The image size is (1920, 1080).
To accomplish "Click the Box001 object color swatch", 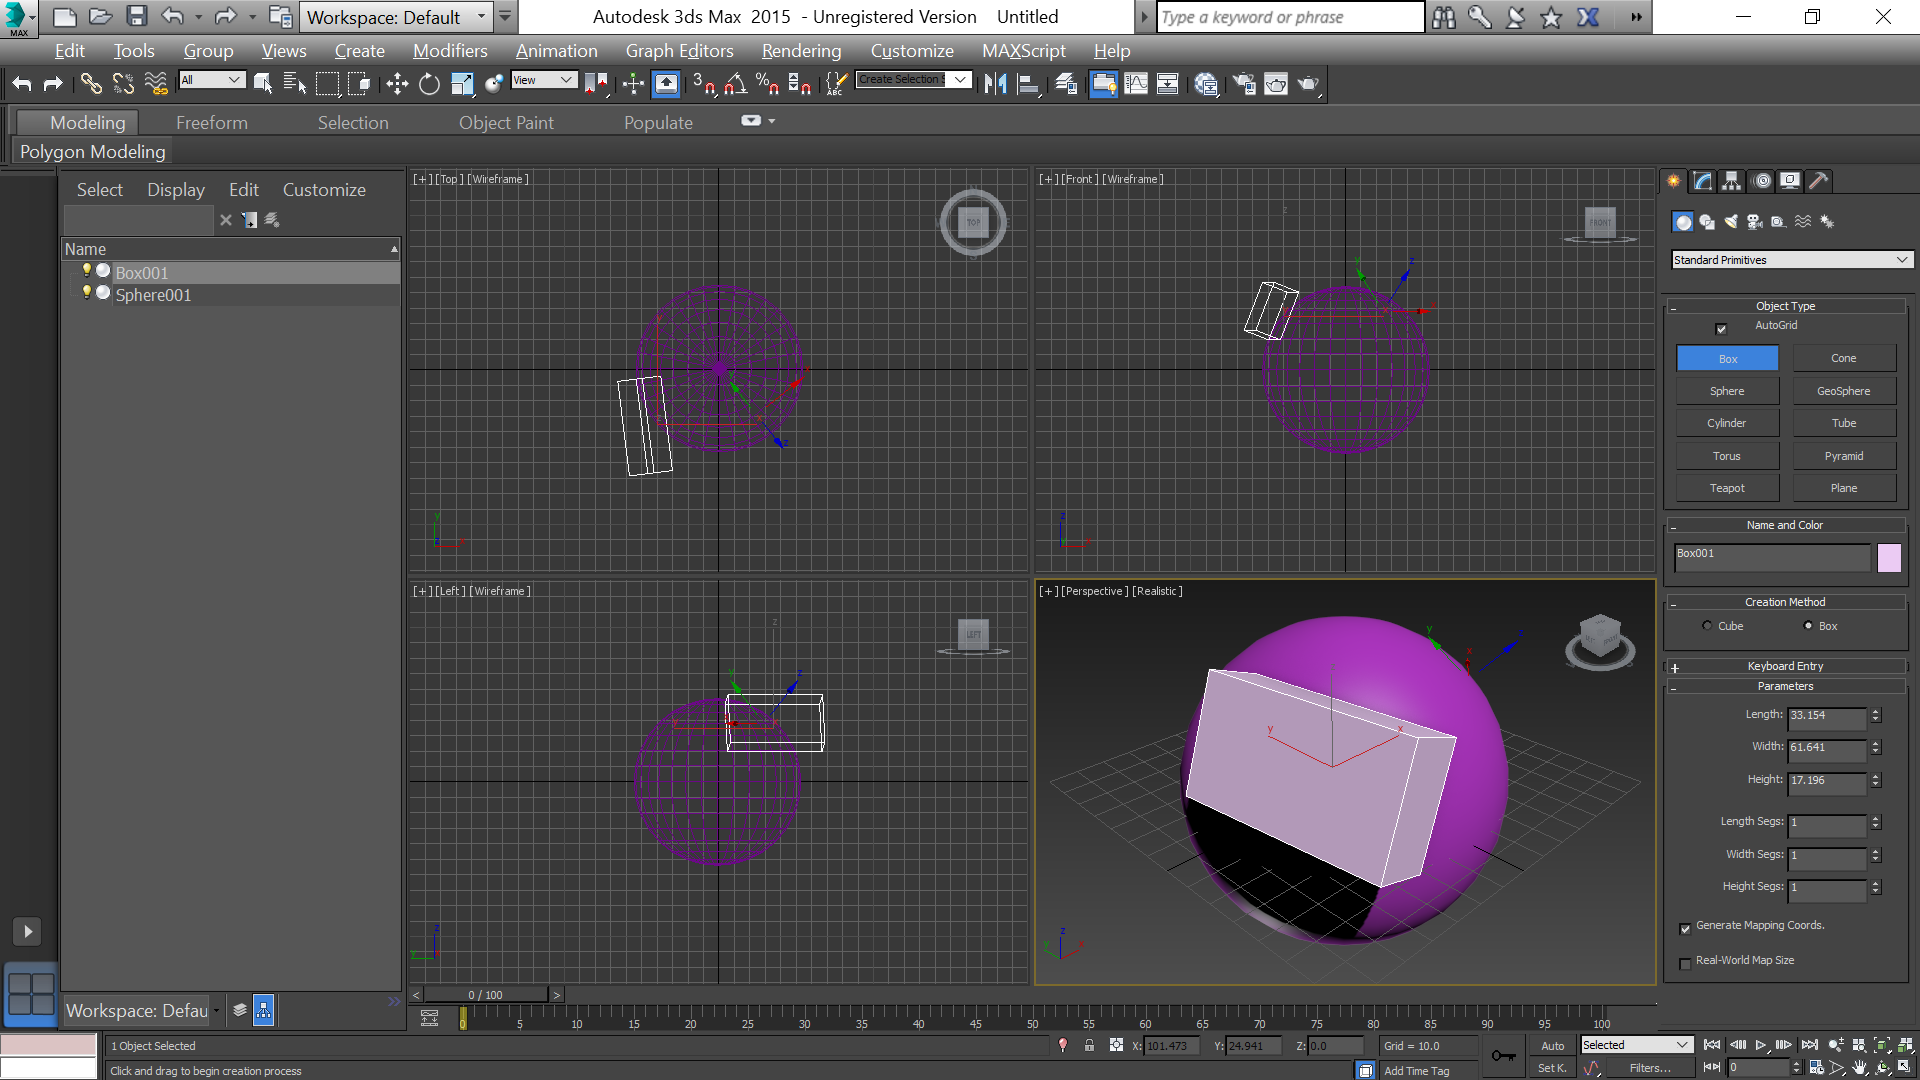I will [x=1889, y=557].
